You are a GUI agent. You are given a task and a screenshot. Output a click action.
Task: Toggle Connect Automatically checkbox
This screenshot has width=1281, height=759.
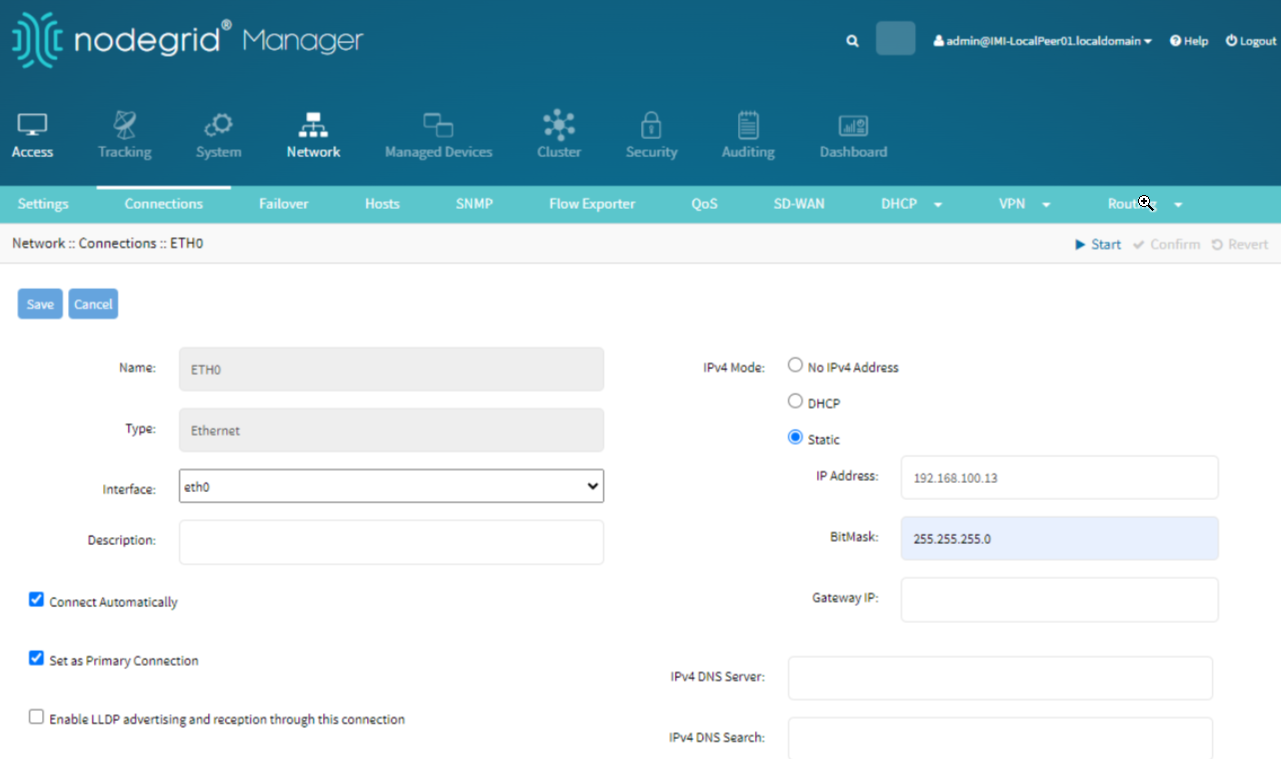pos(36,600)
